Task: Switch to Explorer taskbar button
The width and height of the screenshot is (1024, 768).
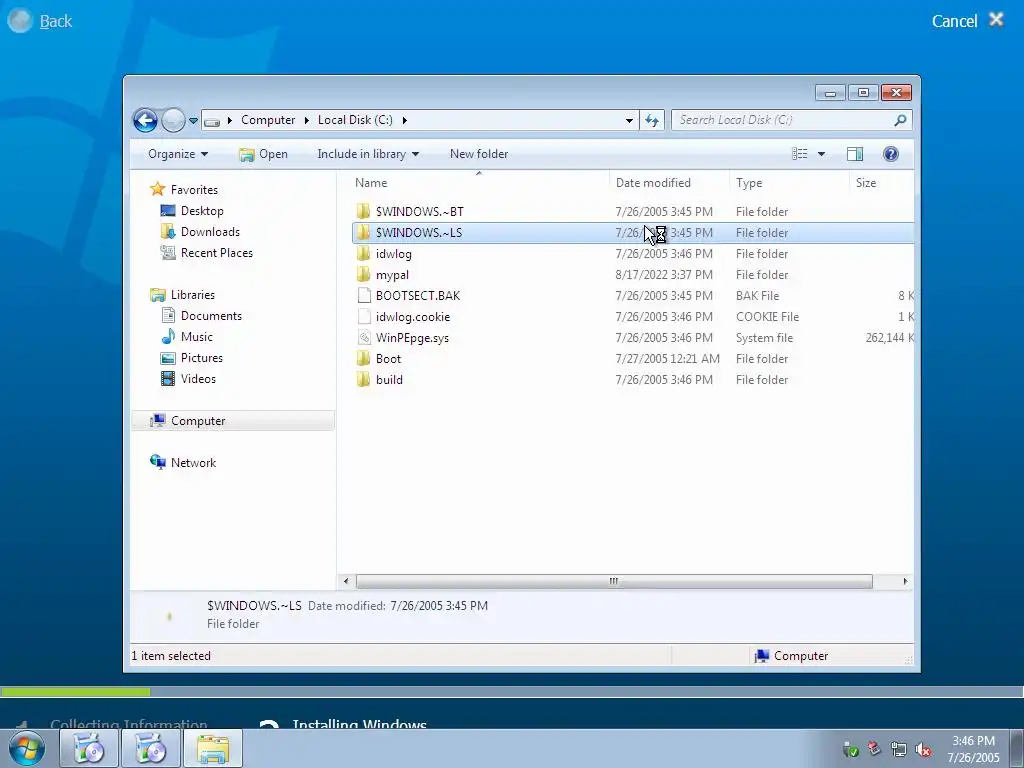Action: tap(213, 748)
